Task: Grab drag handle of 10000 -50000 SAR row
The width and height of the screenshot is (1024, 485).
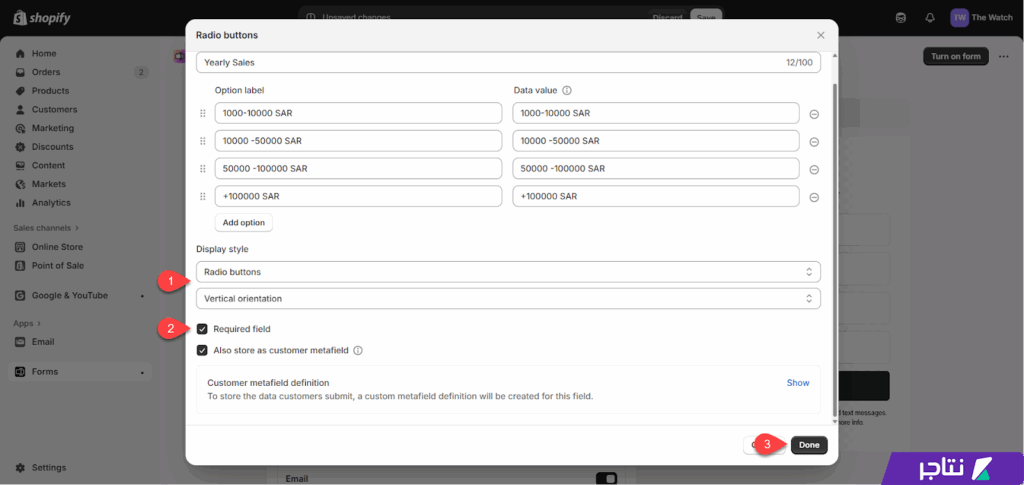Action: (203, 141)
